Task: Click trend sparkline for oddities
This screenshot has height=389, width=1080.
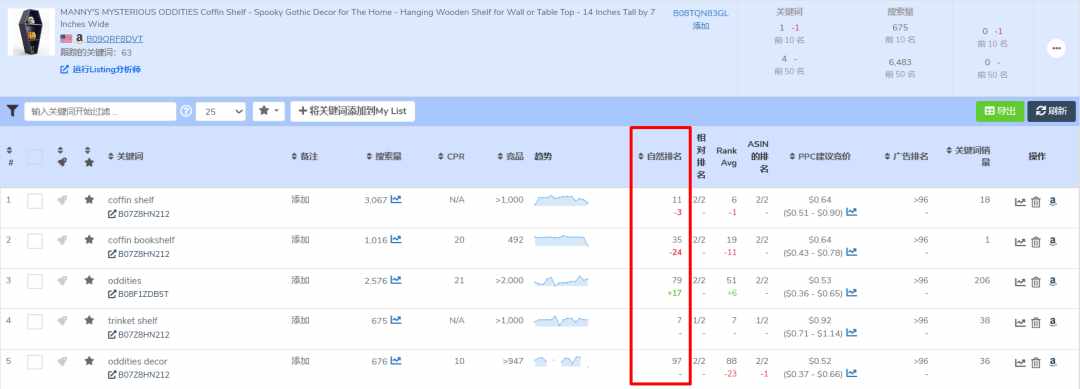Action: coord(561,281)
